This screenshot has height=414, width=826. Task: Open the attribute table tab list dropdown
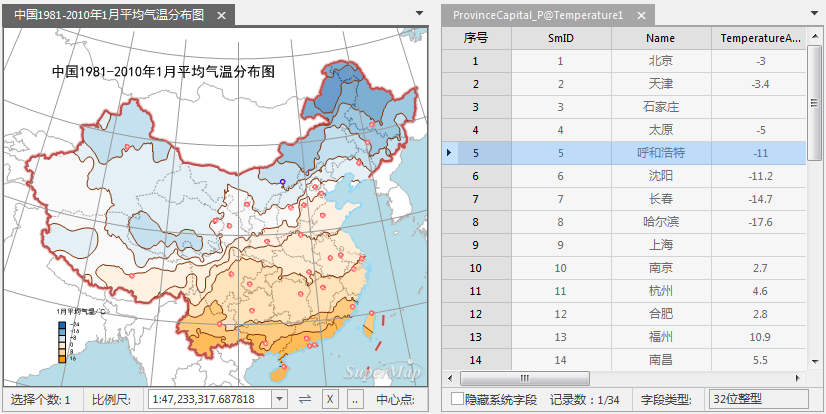[814, 14]
